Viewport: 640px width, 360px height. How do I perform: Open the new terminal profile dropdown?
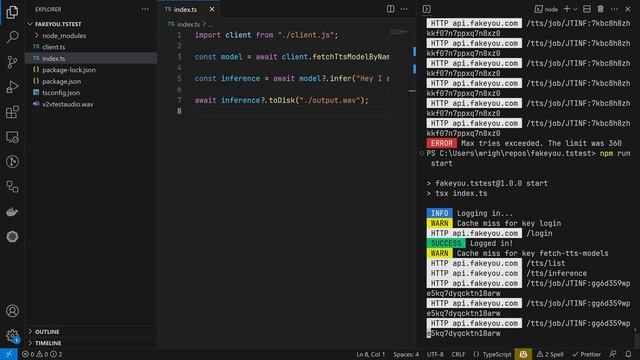(575, 9)
